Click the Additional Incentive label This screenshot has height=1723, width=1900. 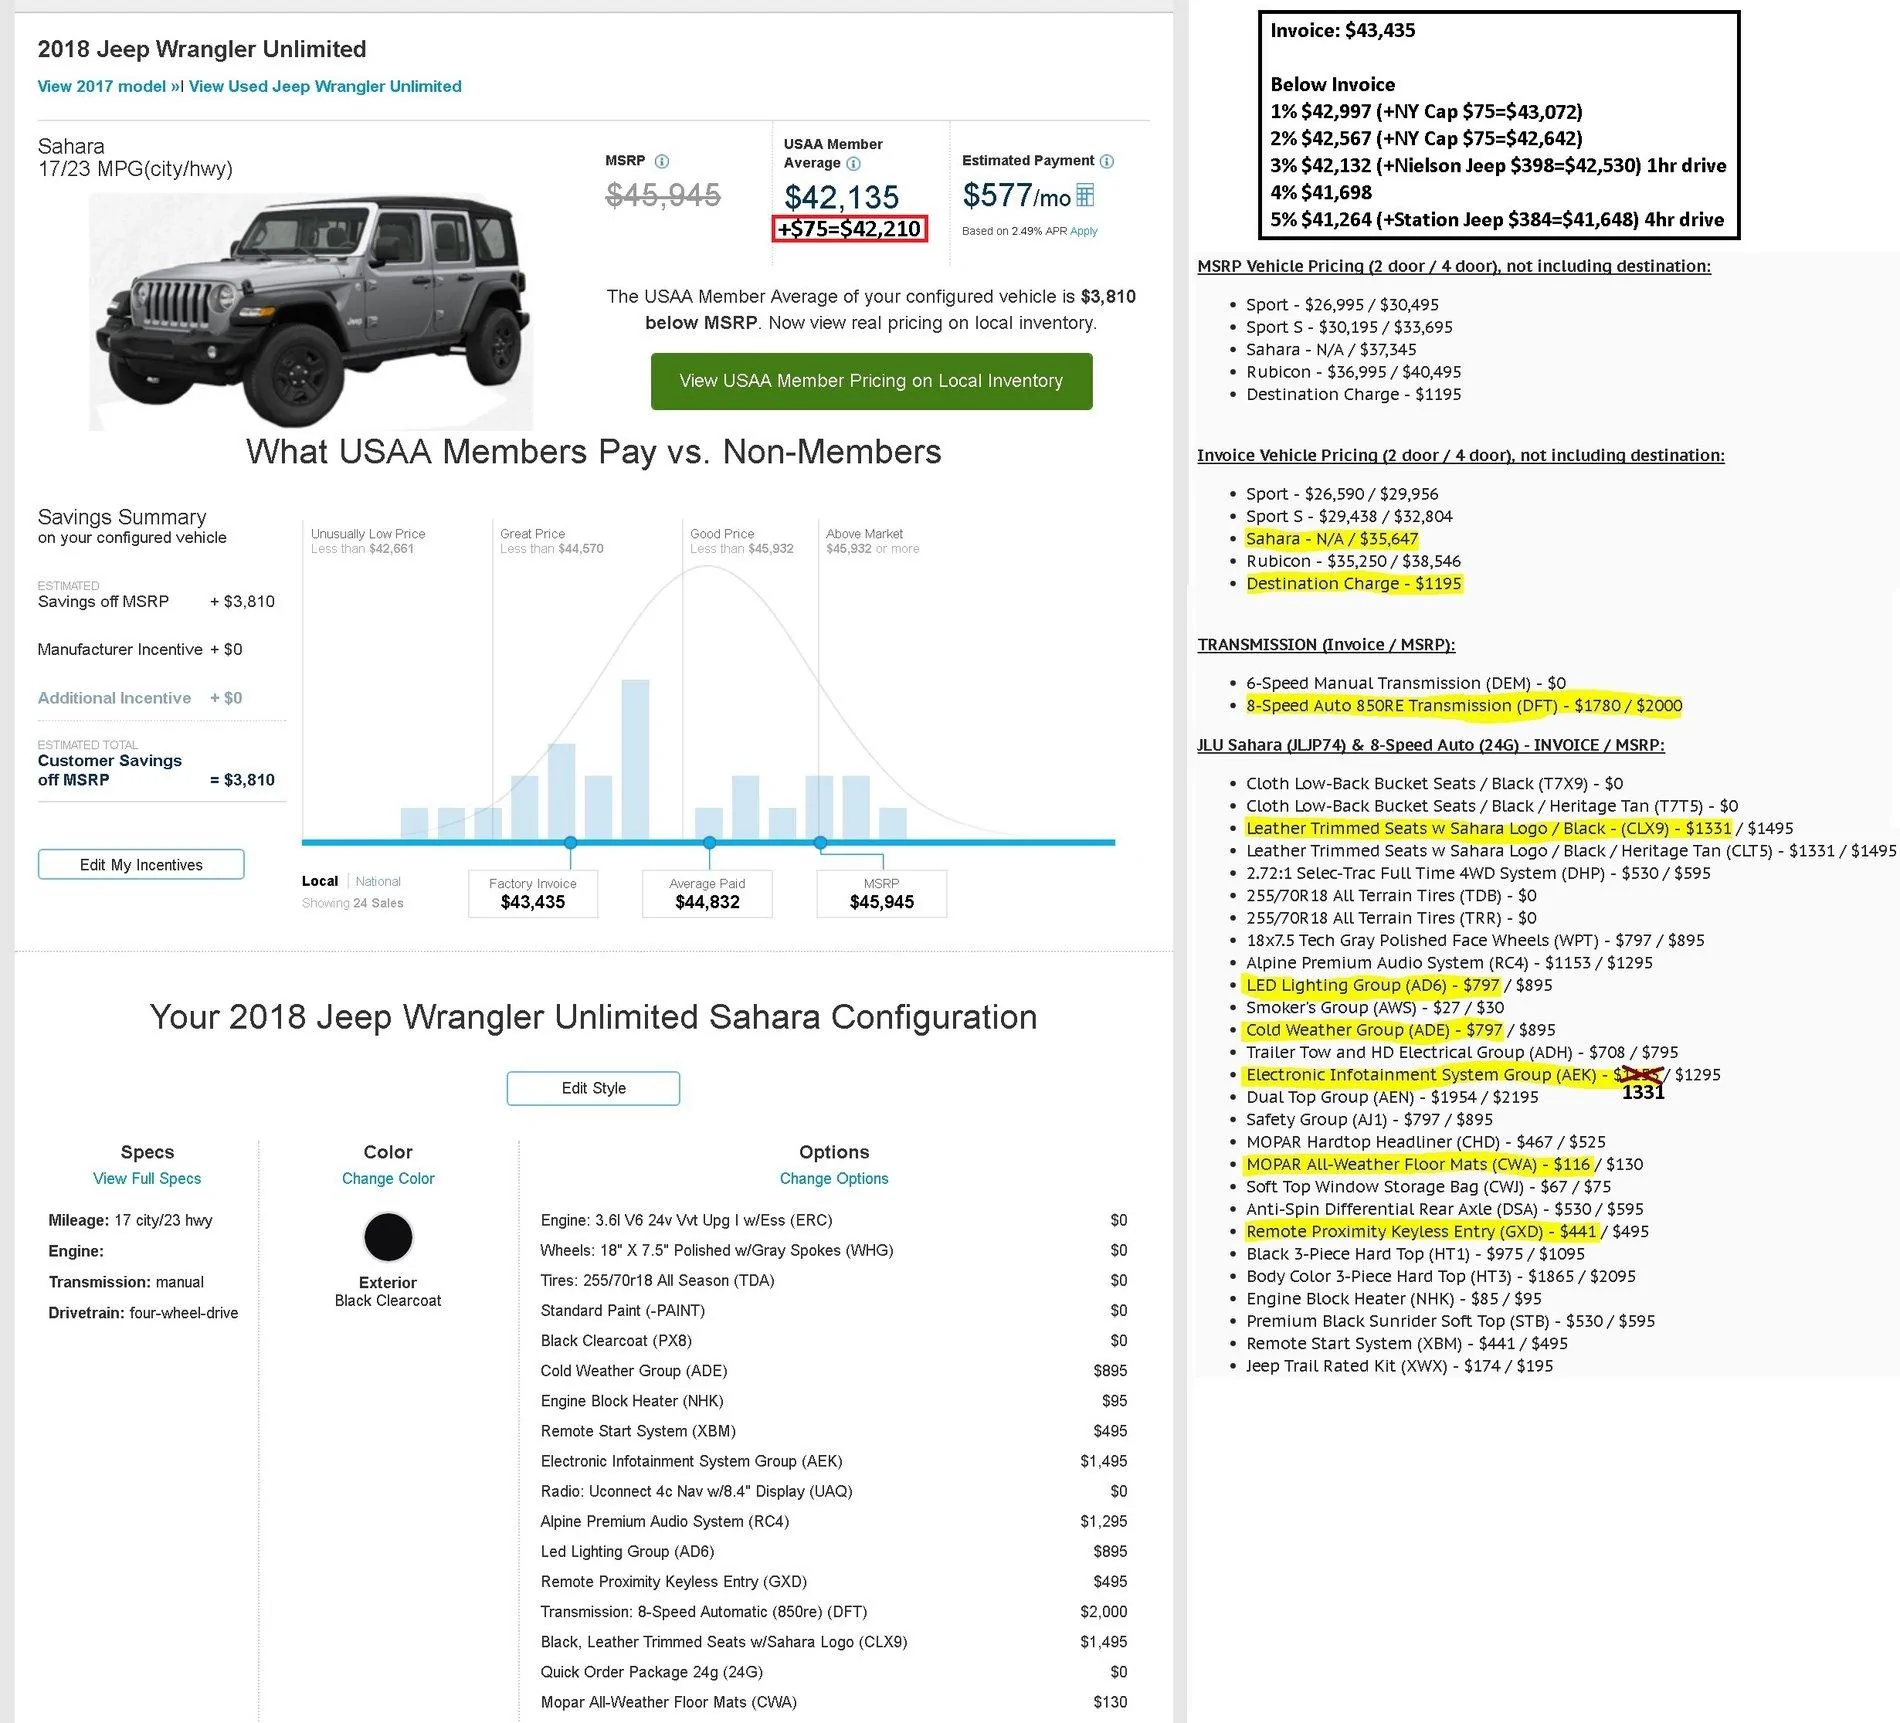tap(114, 698)
